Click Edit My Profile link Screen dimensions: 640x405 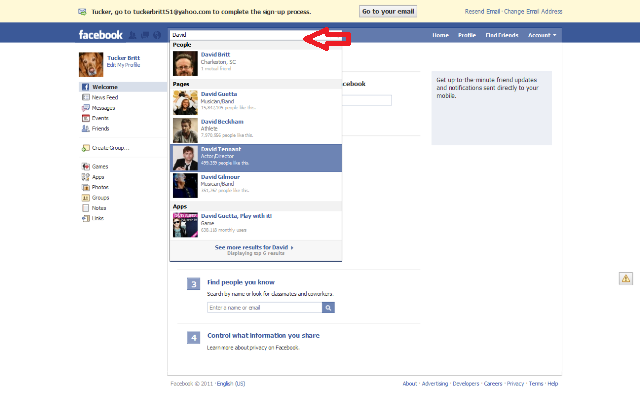123,65
